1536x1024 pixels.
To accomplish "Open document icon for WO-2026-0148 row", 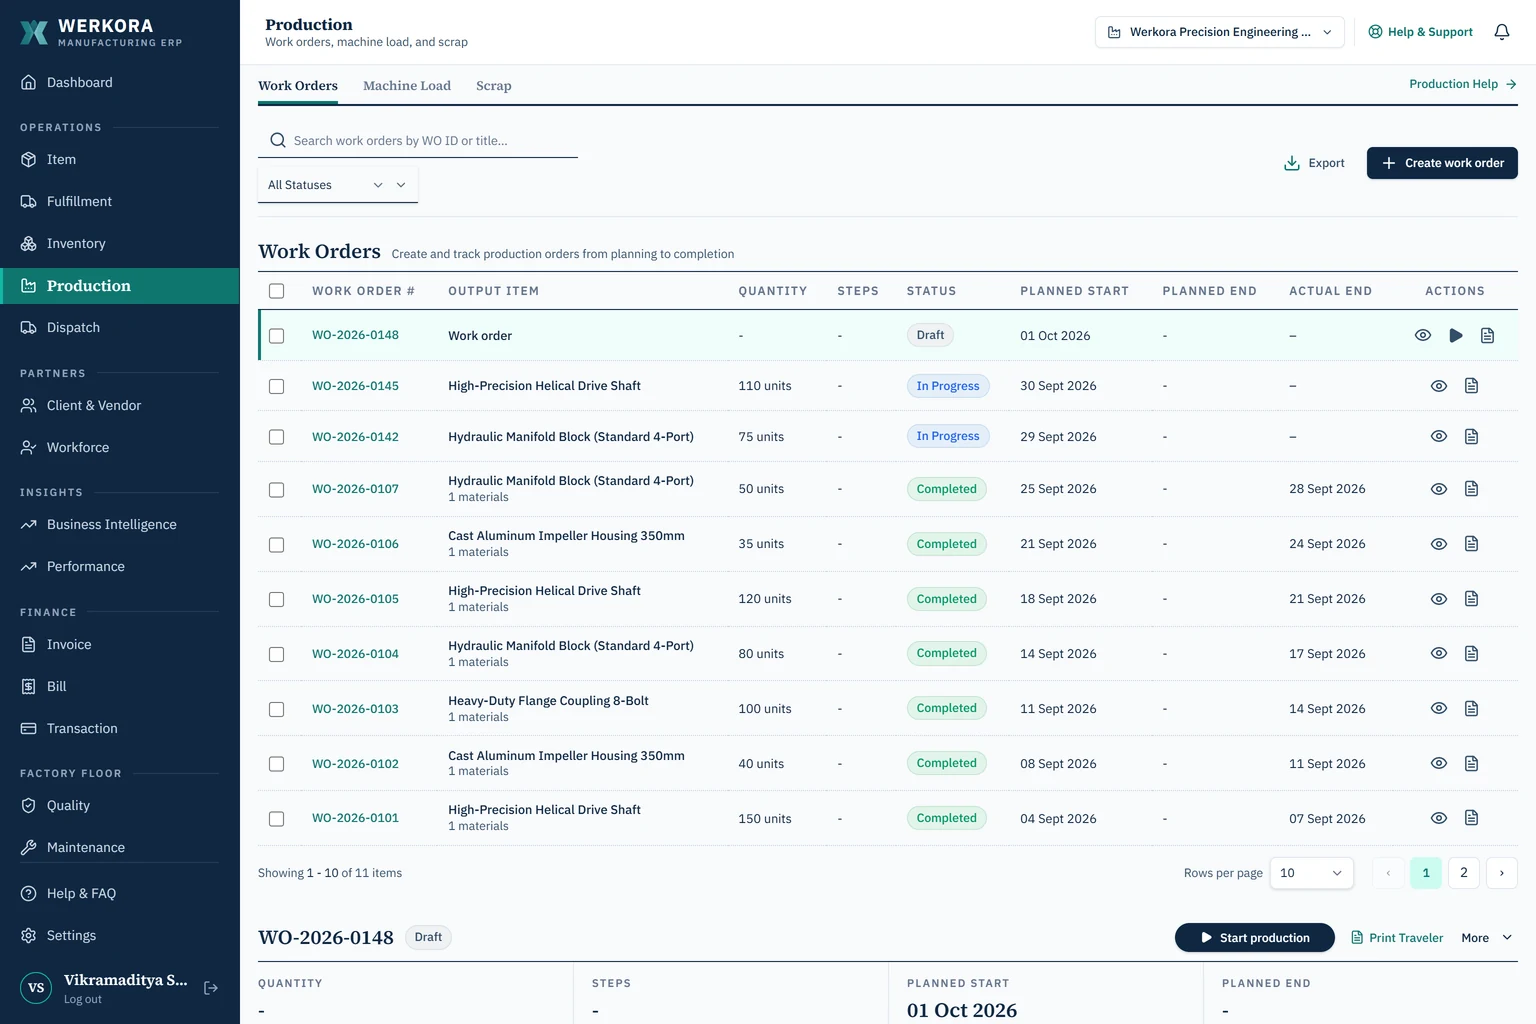I will pos(1487,336).
